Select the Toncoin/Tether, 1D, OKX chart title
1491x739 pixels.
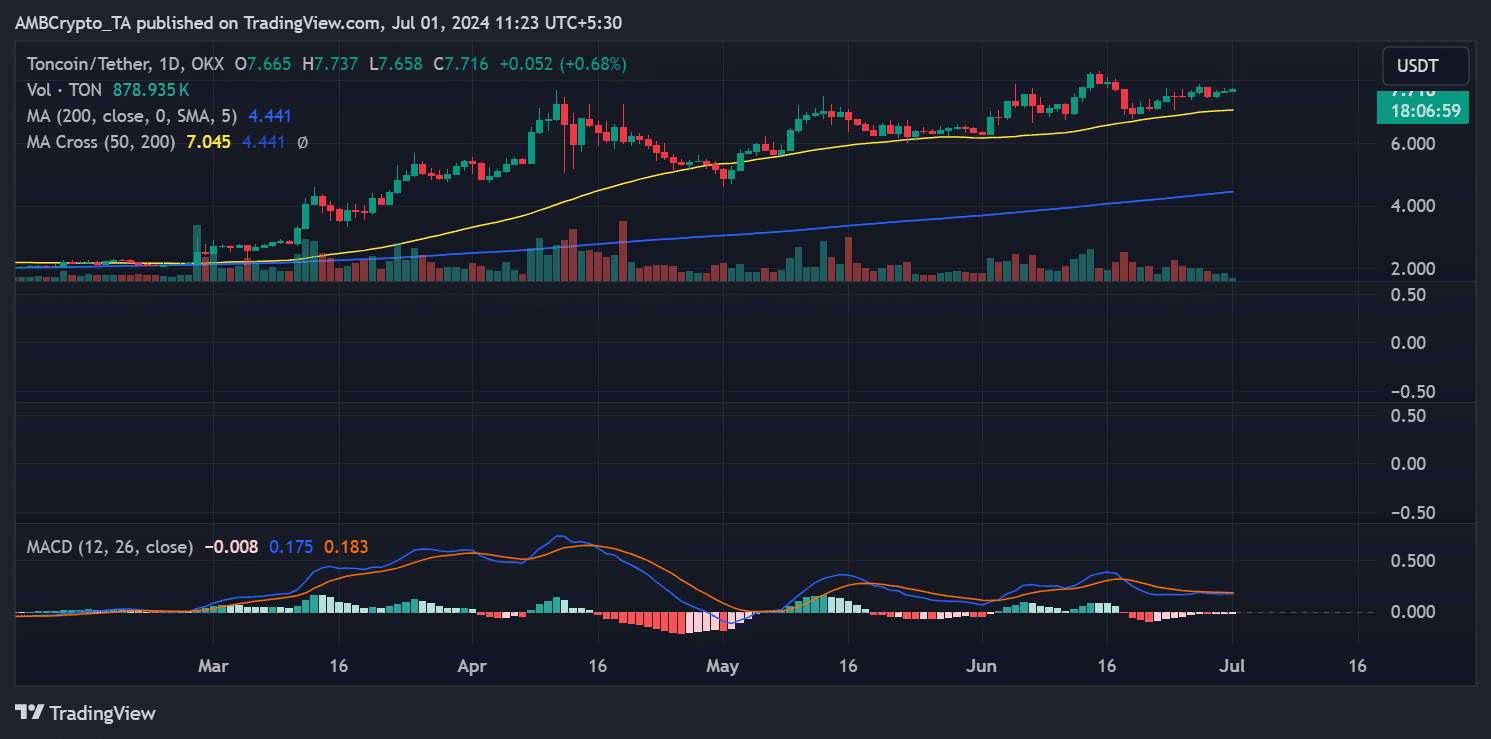coord(125,64)
